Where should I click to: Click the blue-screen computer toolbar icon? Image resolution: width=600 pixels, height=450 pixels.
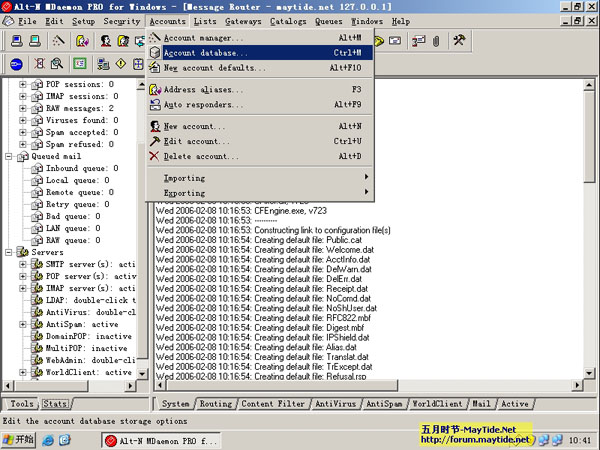coord(16,41)
